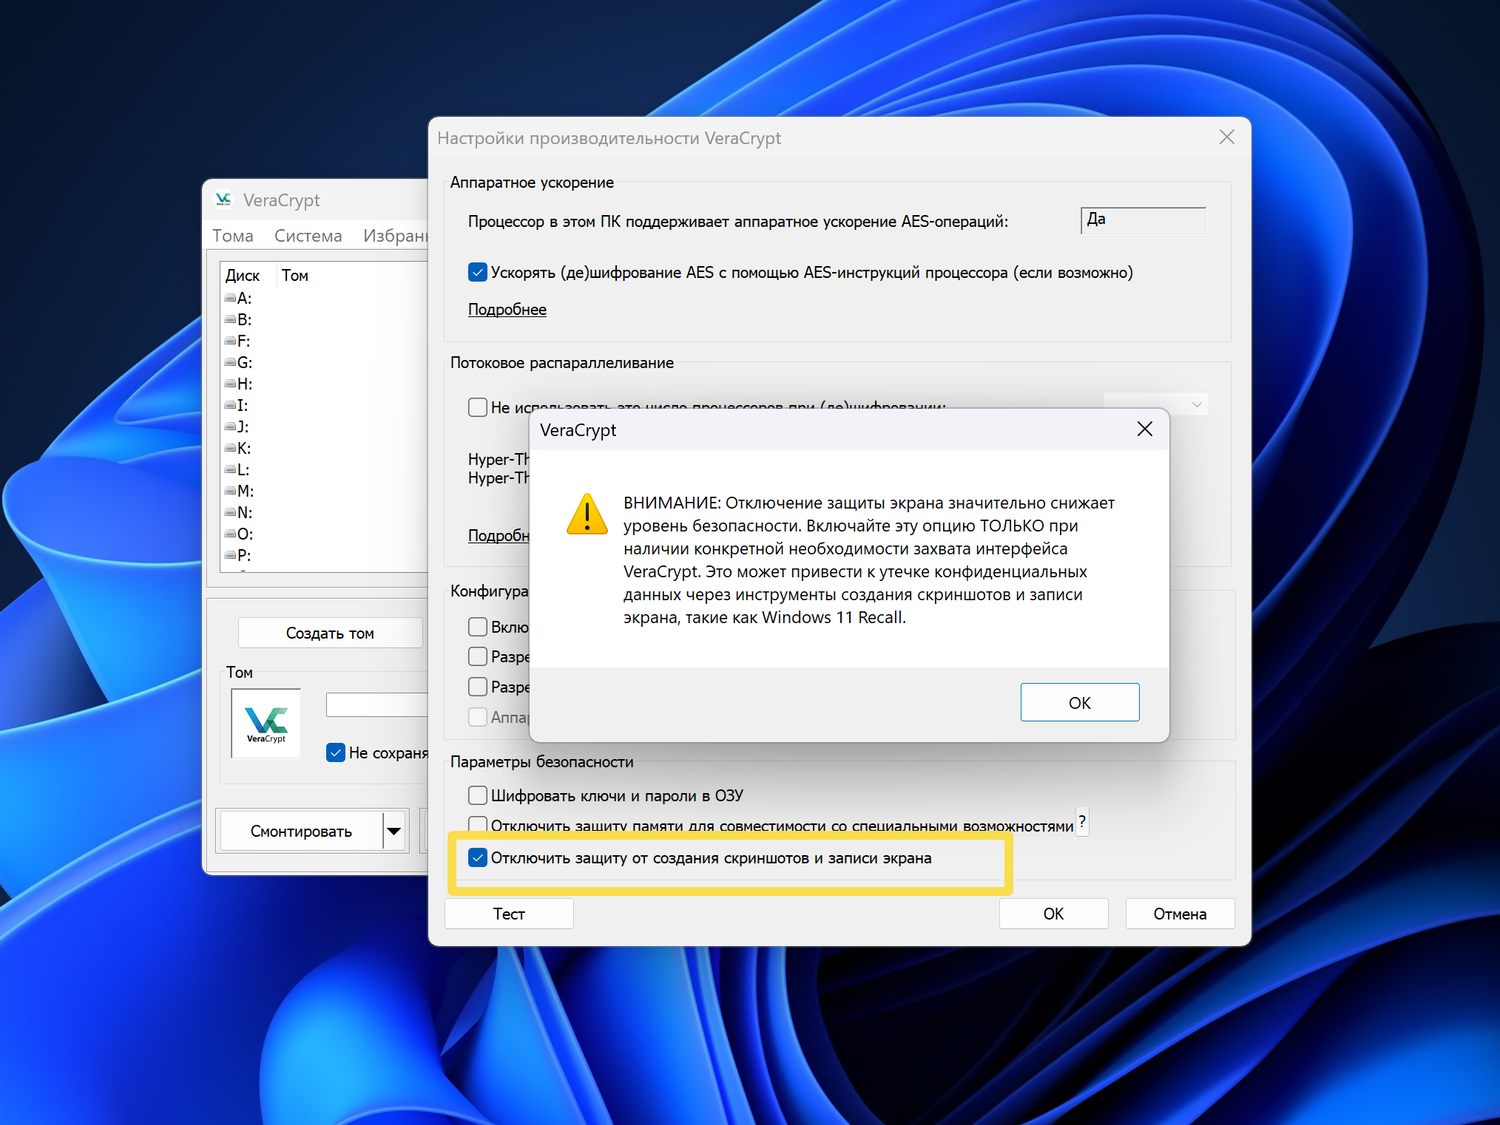Toggle 'Не сохран…' checkbox in main window
This screenshot has width=1500, height=1125.
click(336, 753)
